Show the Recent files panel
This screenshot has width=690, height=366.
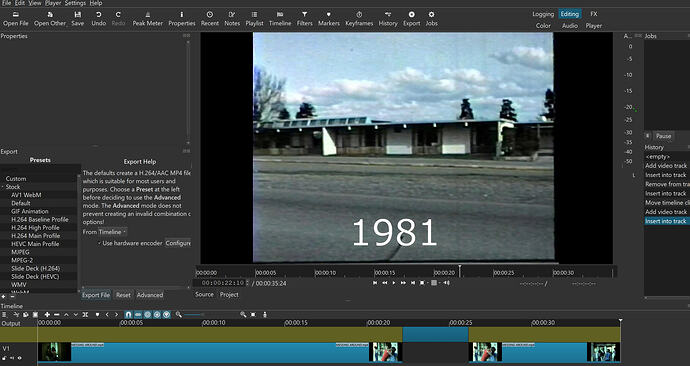(209, 19)
